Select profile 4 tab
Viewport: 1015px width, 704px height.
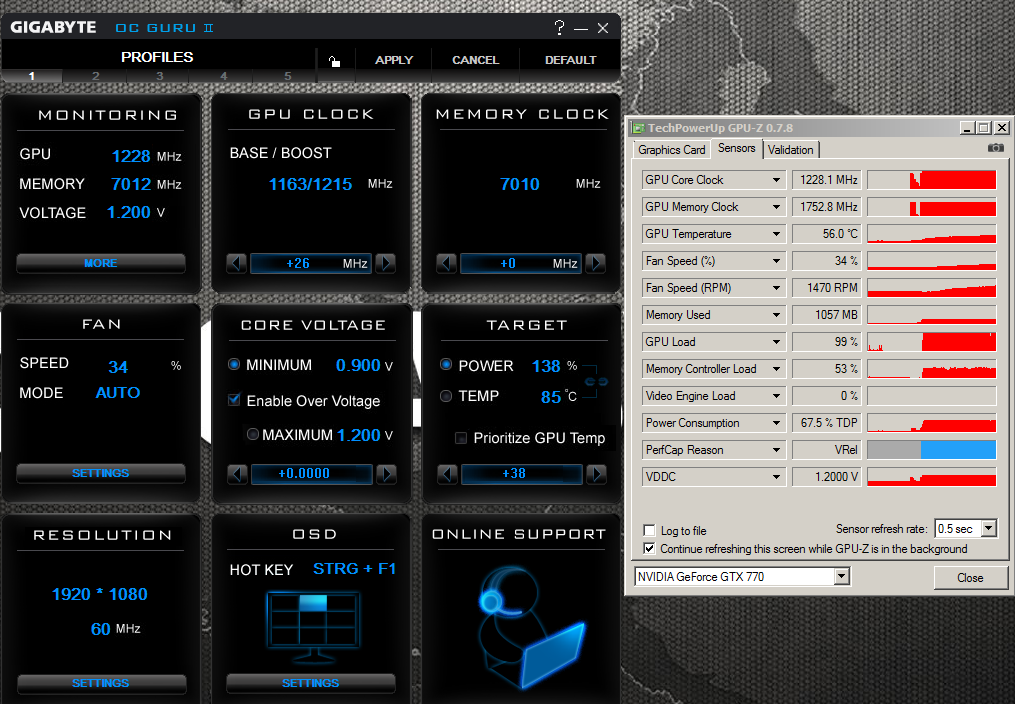tap(223, 76)
